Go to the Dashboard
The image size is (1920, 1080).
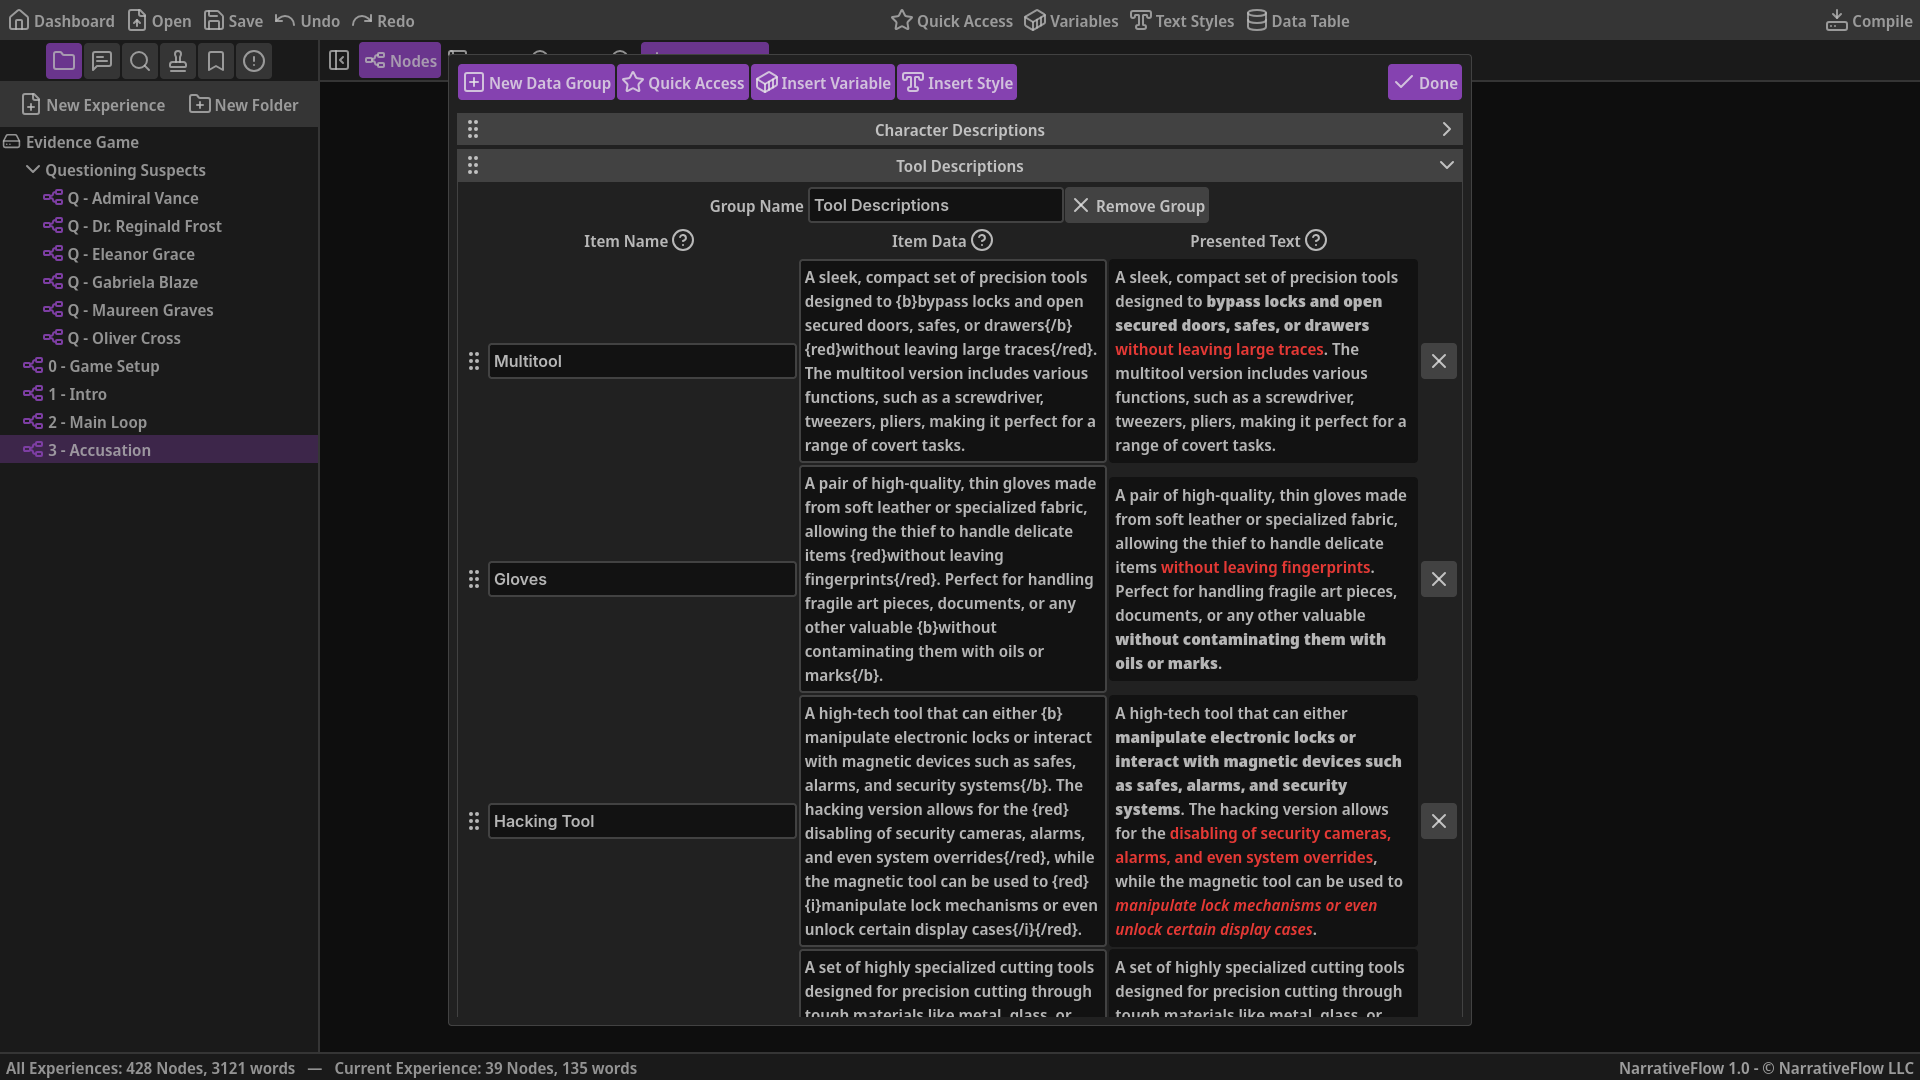coord(62,21)
